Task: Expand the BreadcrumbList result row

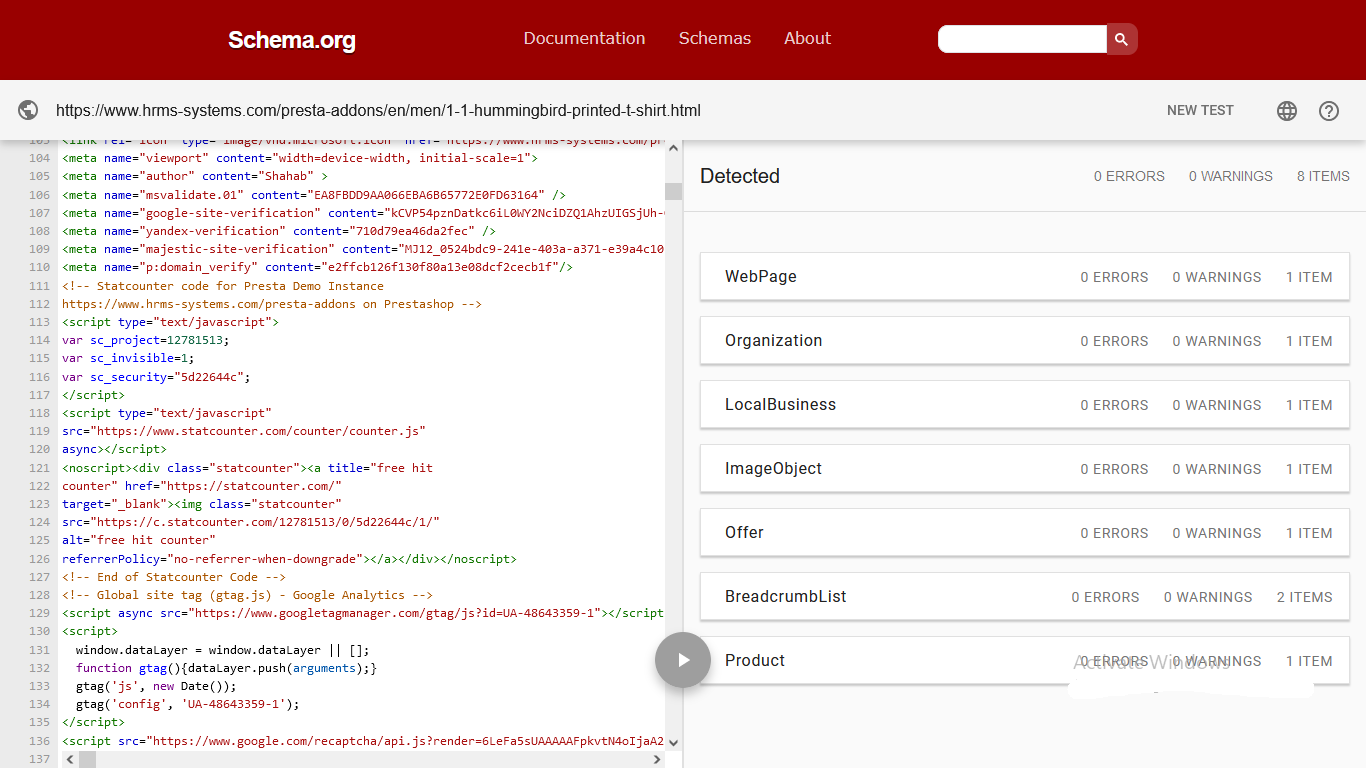Action: pyautogui.click(x=1025, y=597)
